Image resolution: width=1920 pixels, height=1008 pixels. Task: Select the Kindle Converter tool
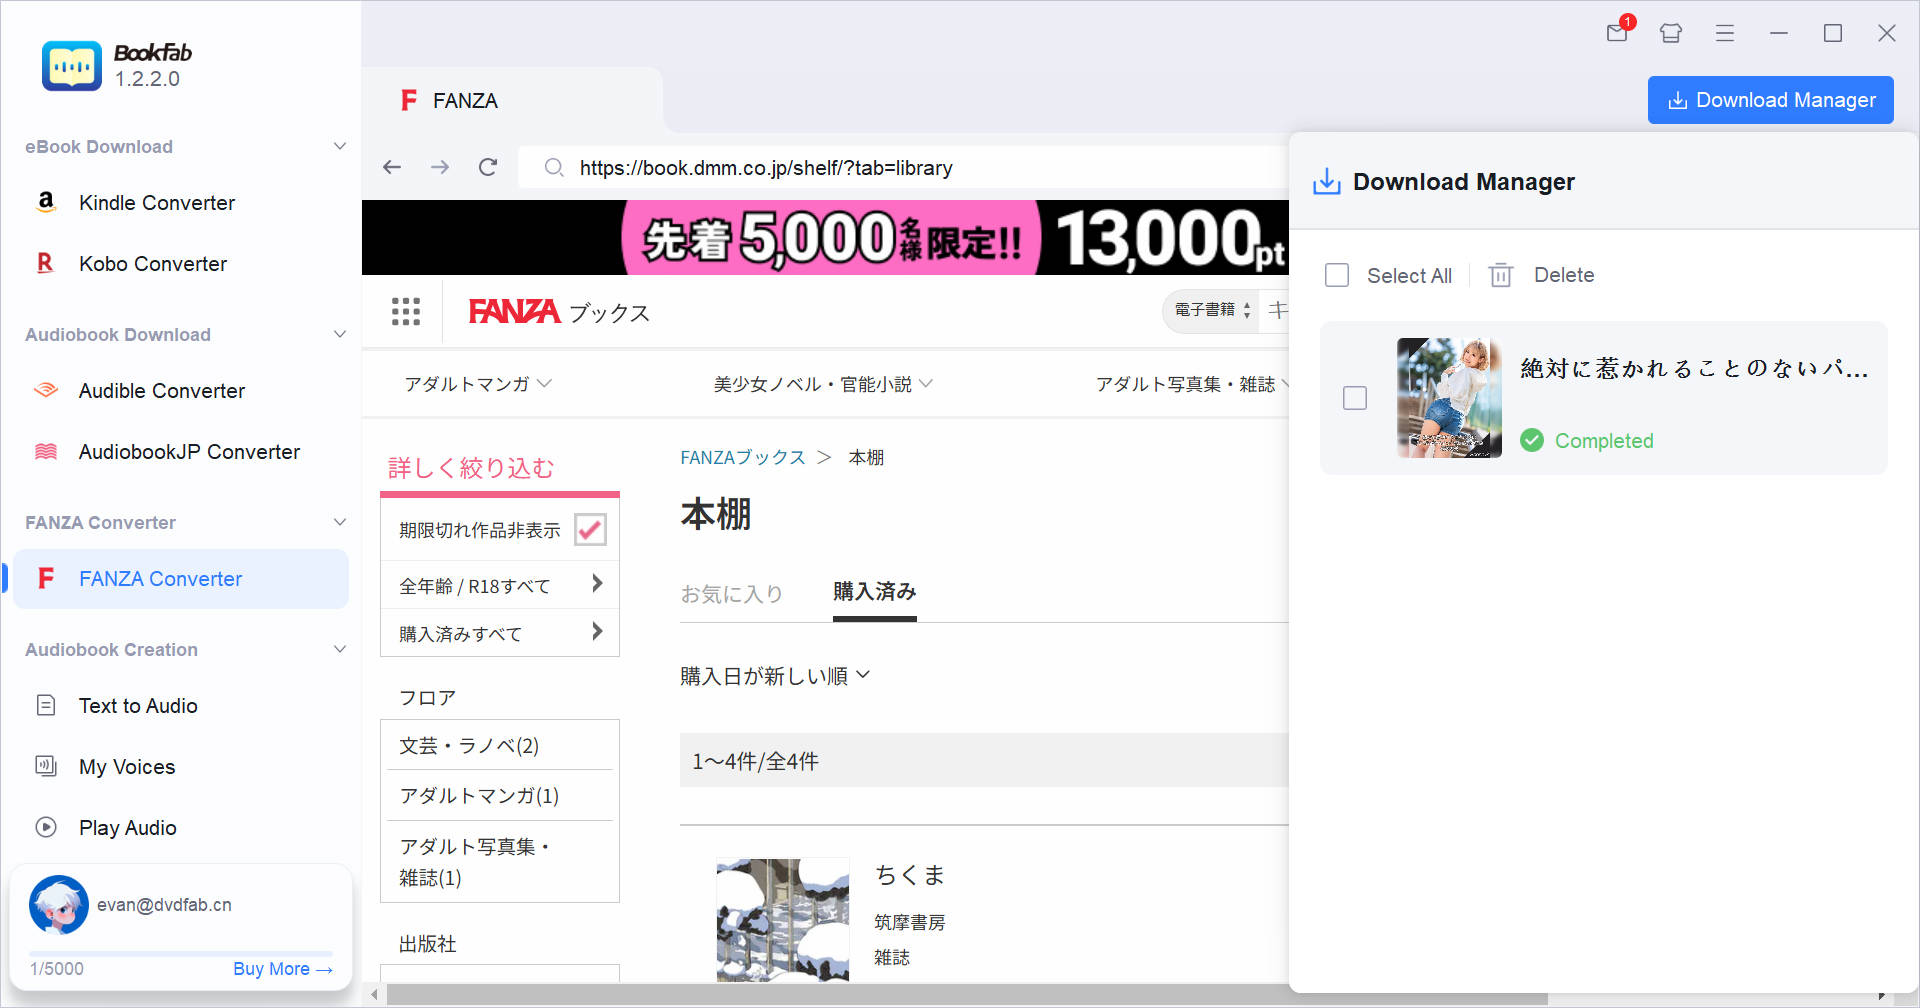click(x=157, y=202)
